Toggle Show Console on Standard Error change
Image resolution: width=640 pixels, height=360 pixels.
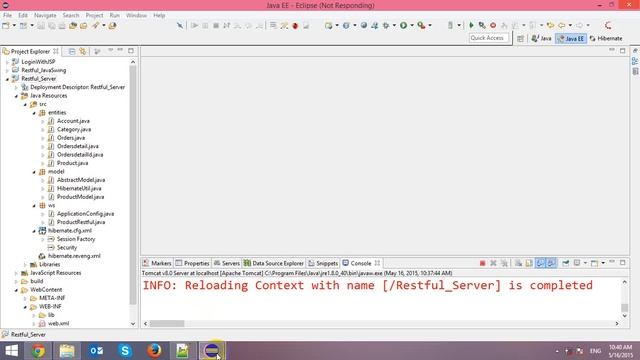pyautogui.click(x=551, y=263)
